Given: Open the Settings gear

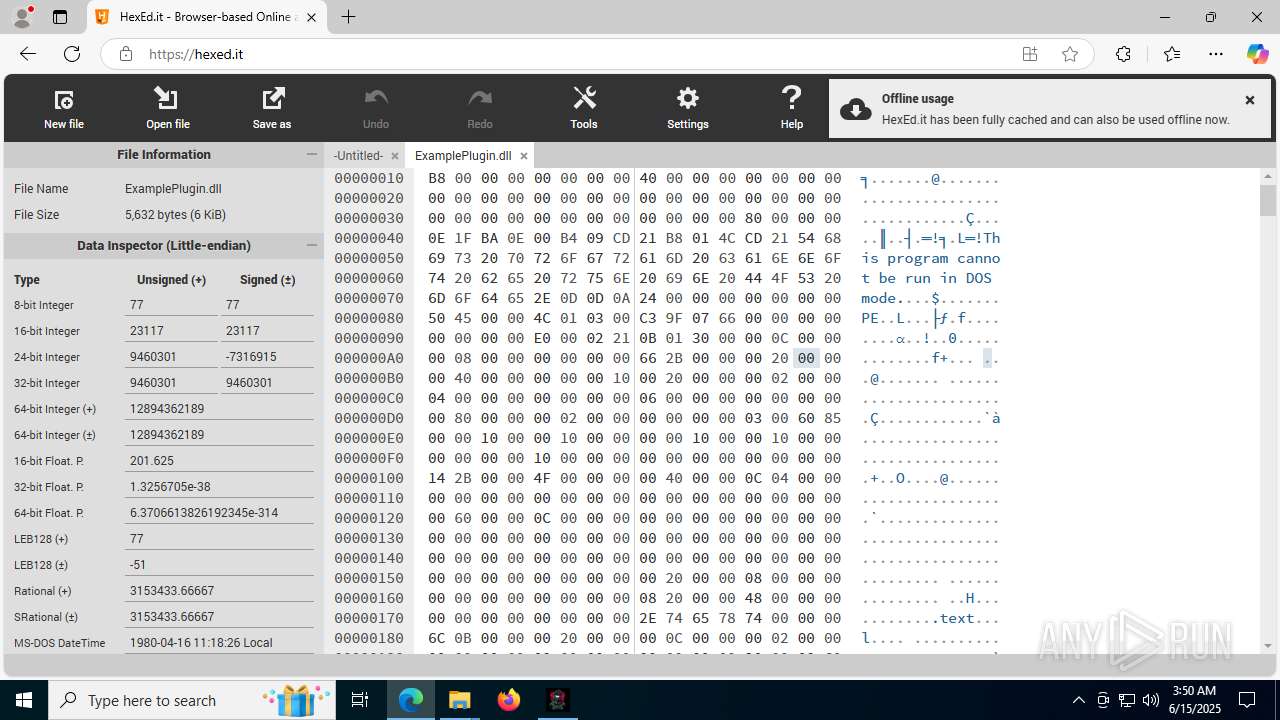Looking at the screenshot, I should click(x=688, y=108).
